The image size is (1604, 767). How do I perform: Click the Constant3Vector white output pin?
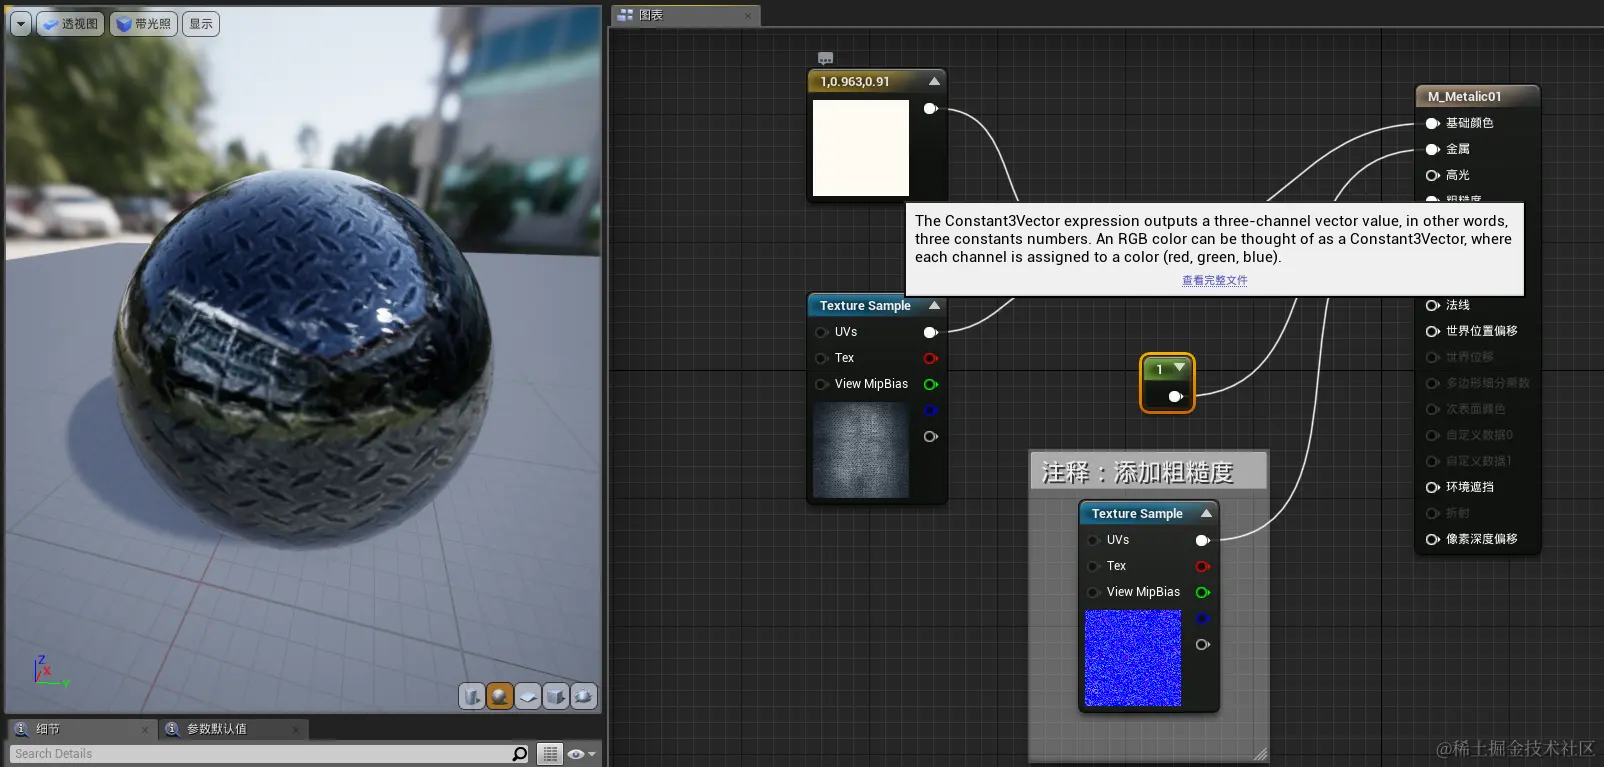(x=930, y=108)
